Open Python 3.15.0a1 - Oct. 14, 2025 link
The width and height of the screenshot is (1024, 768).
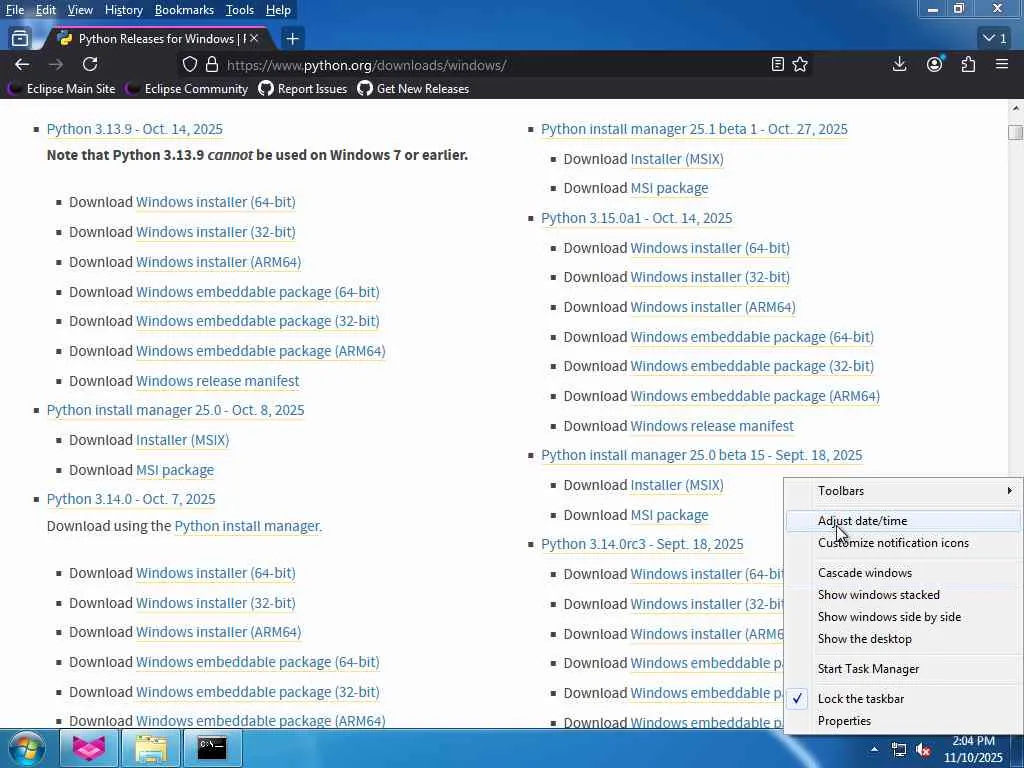point(637,218)
